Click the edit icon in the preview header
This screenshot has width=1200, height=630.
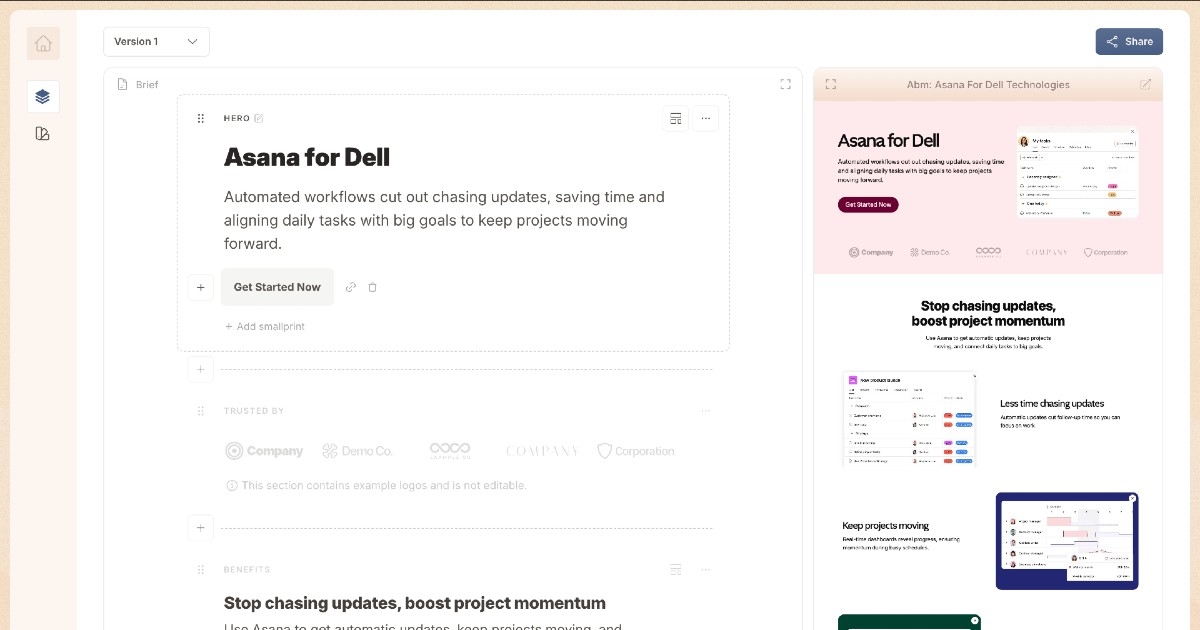pyautogui.click(x=1145, y=85)
